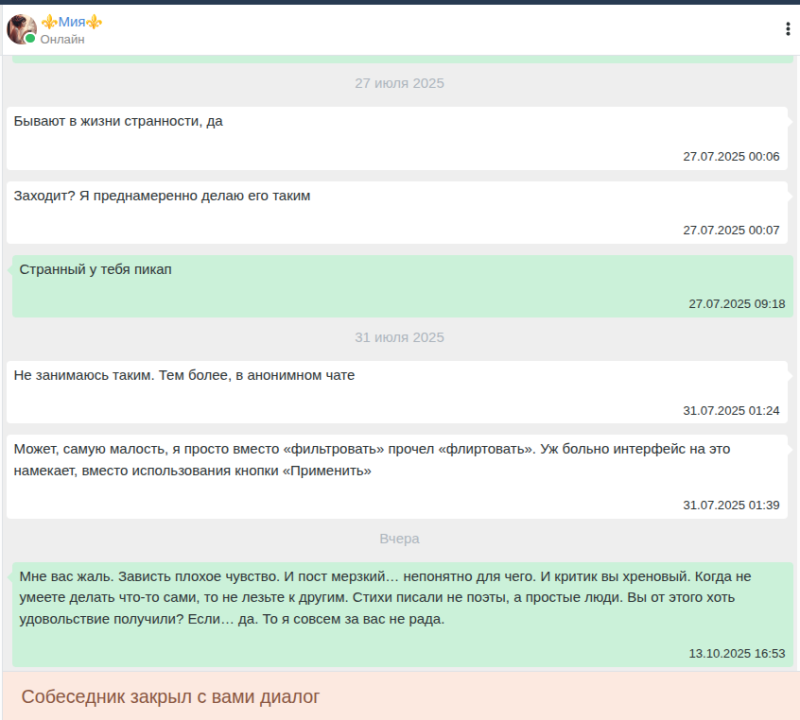
Task: Click the 31.07.2025 01:39 timestamp
Action: (731, 505)
